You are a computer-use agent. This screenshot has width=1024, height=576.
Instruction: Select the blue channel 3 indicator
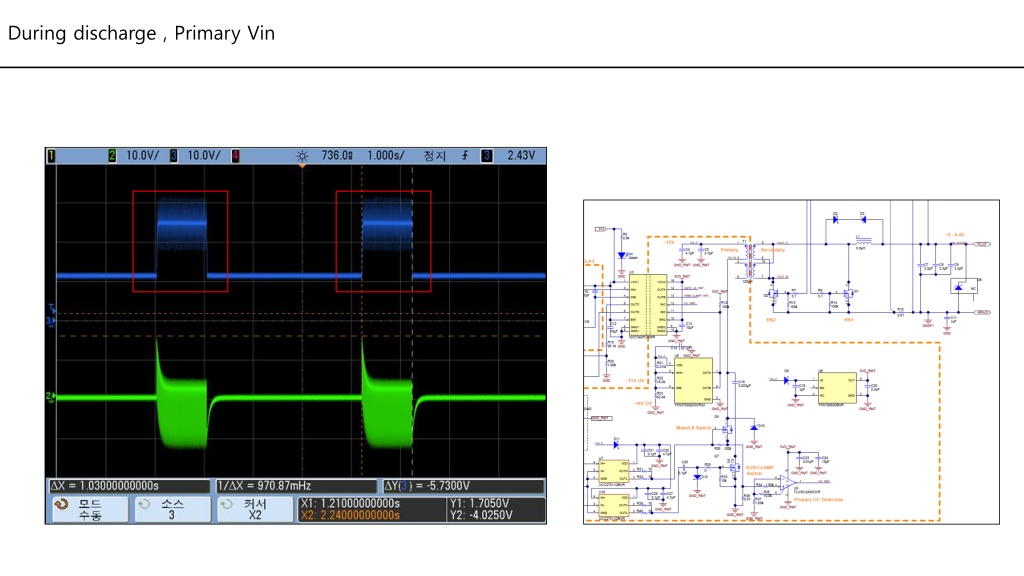tap(174, 155)
